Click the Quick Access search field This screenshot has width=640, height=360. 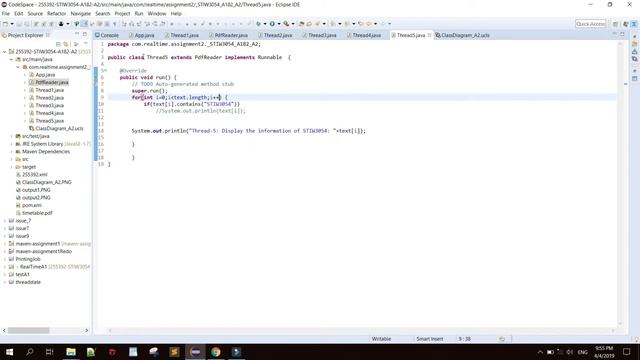(x=591, y=24)
